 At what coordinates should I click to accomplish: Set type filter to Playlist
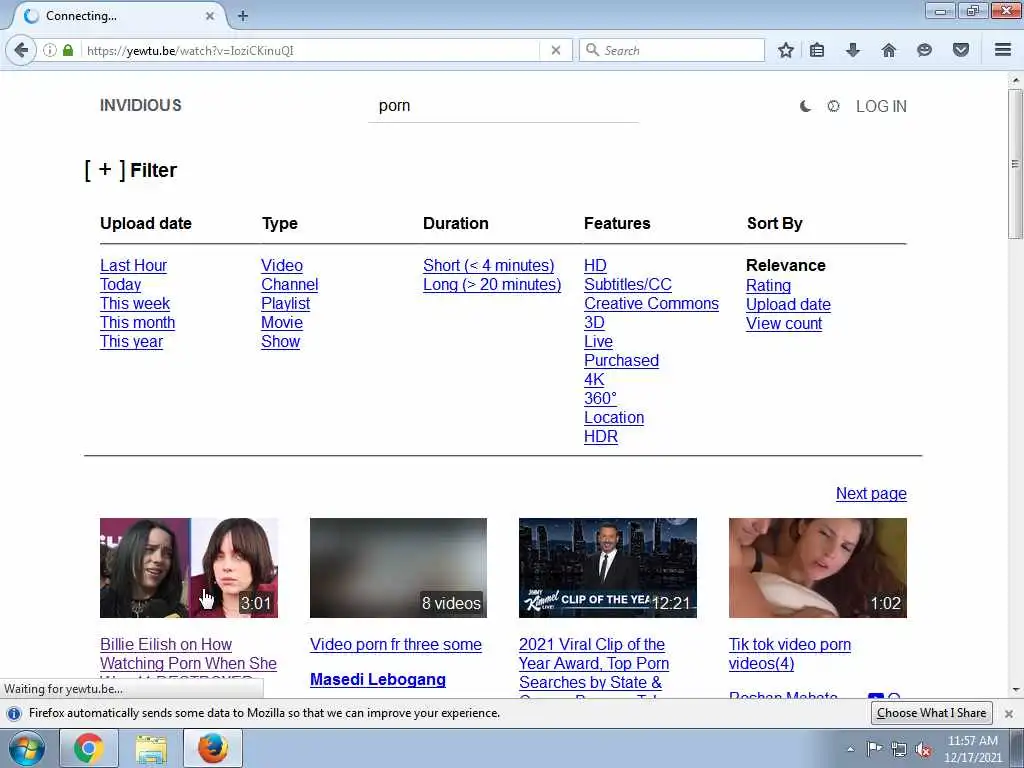[x=285, y=304]
